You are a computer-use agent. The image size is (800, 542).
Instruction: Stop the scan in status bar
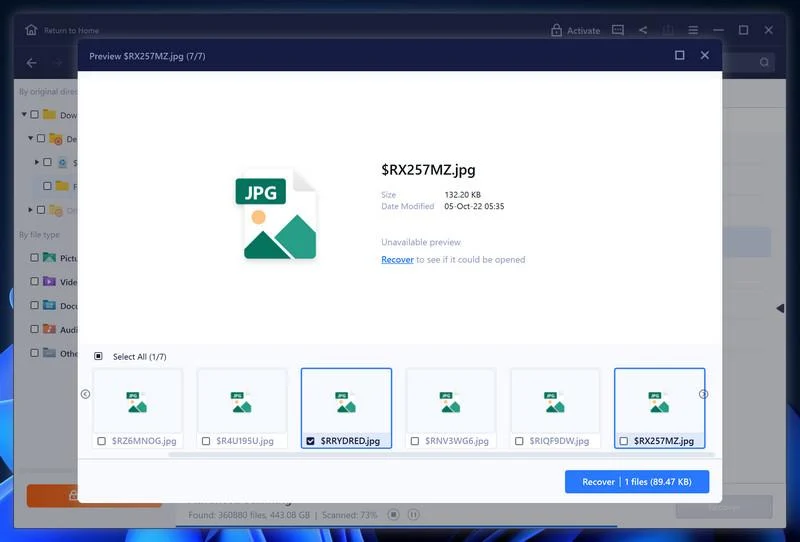(x=393, y=514)
